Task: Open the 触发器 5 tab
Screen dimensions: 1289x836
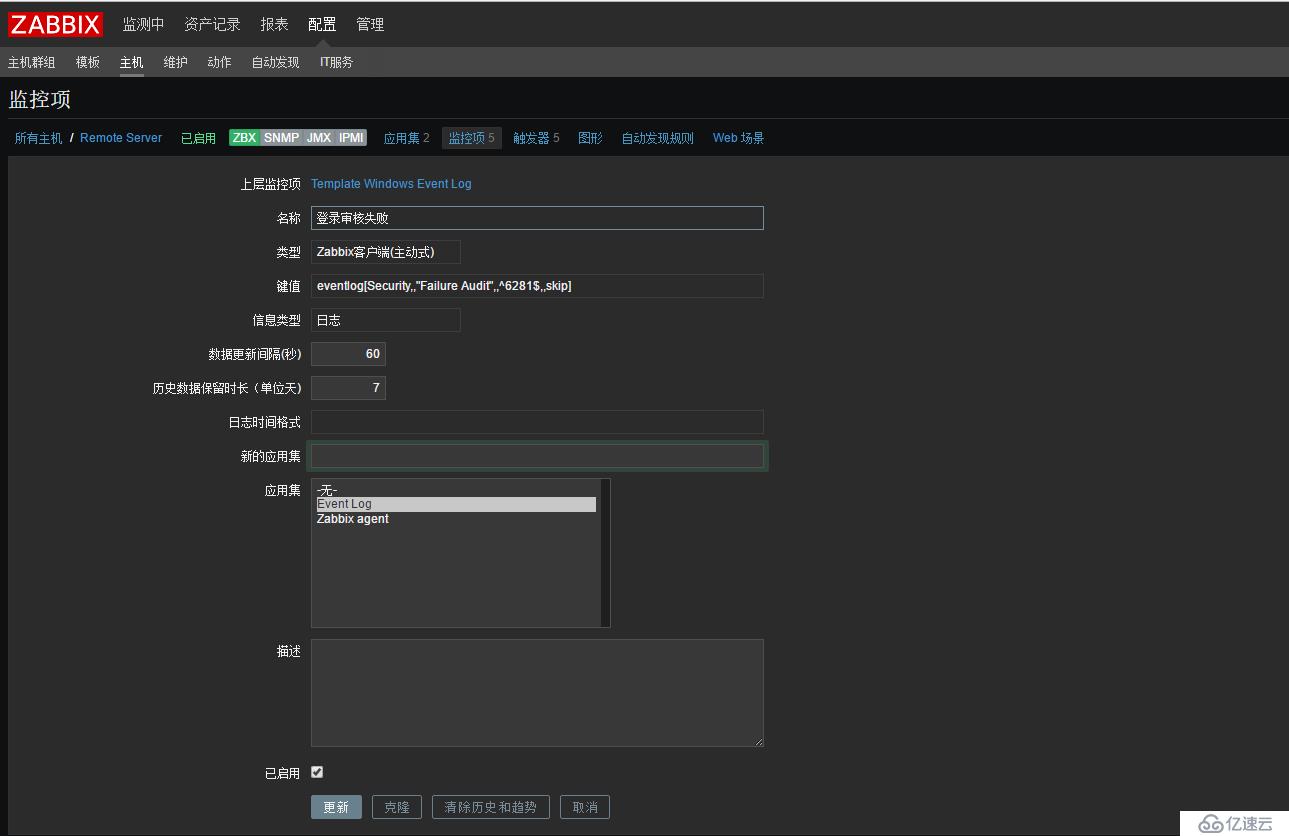Action: [536, 138]
